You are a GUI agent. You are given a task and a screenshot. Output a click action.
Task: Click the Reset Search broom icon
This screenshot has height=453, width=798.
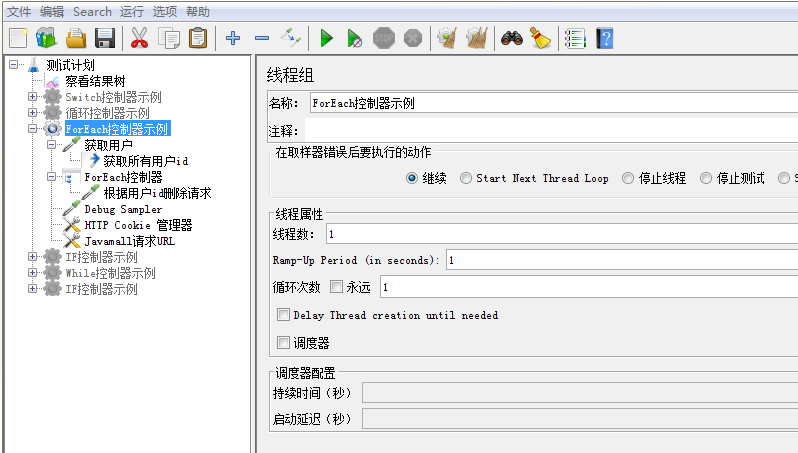point(540,38)
